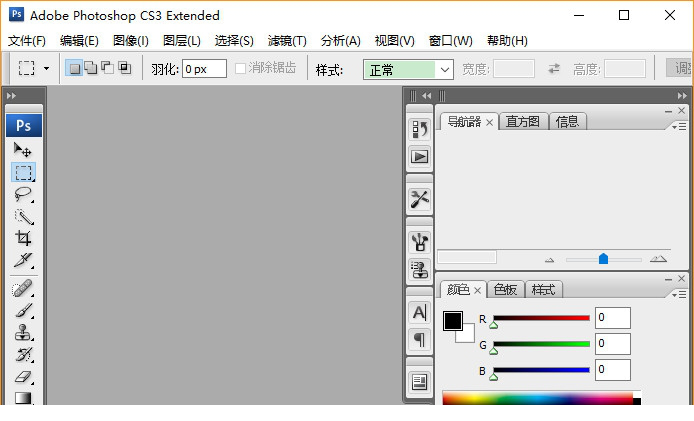
Task: Open the 窗口(W) menu
Action: pyautogui.click(x=451, y=41)
